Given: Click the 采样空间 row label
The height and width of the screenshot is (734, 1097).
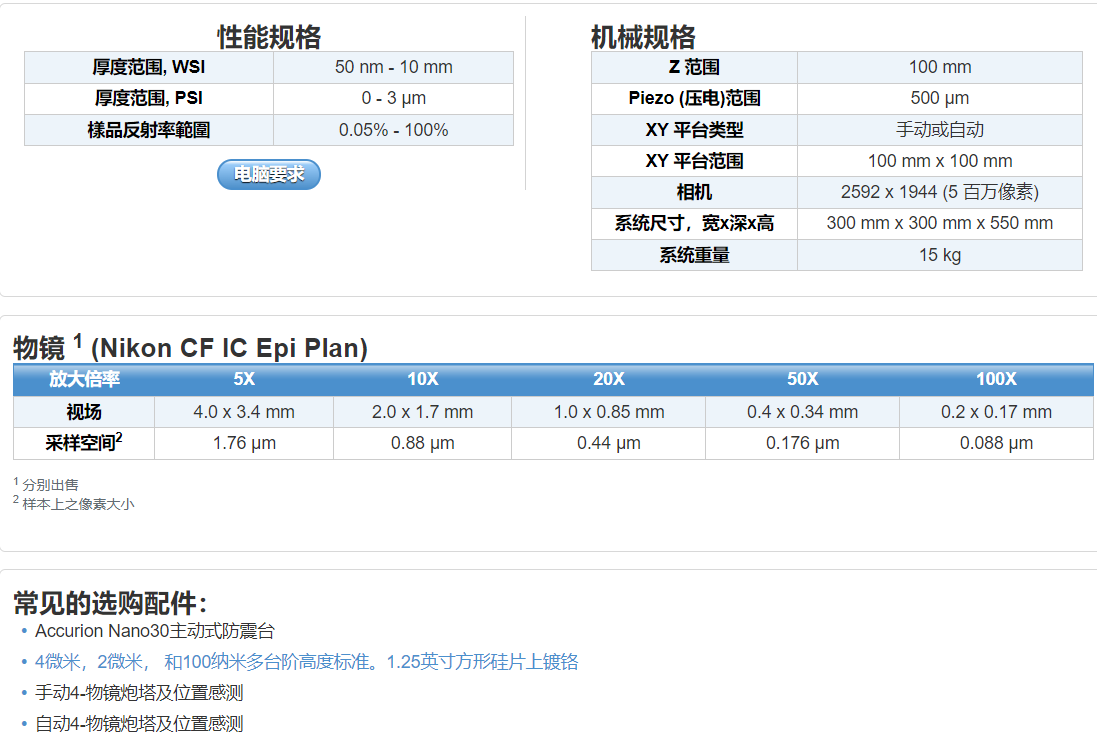Looking at the screenshot, I should tap(84, 442).
